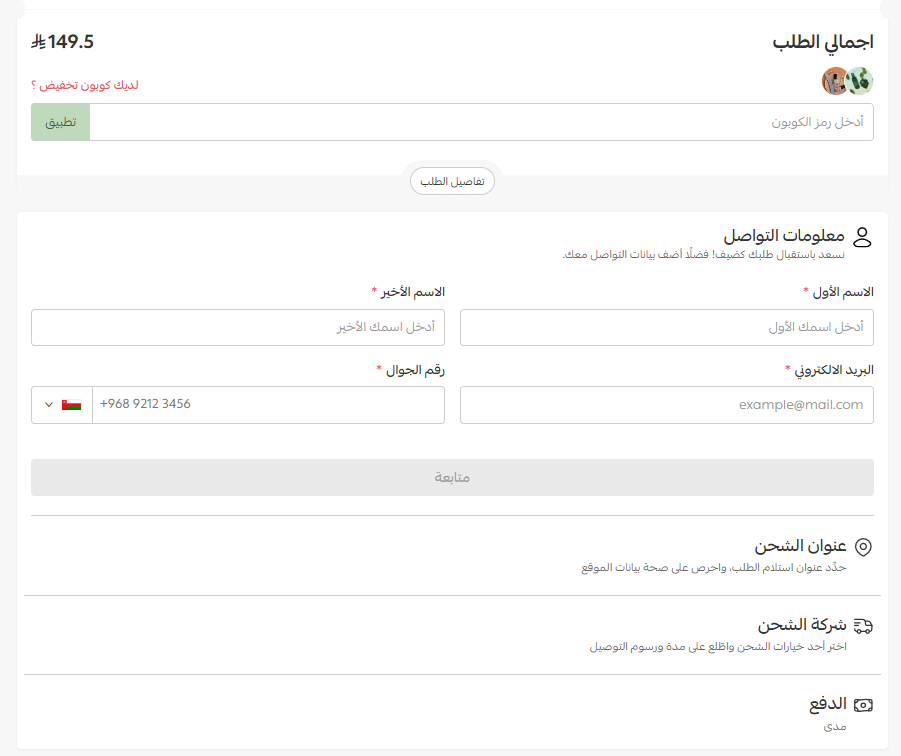Click the contact information person icon
The height and width of the screenshot is (756, 901).
(x=864, y=237)
